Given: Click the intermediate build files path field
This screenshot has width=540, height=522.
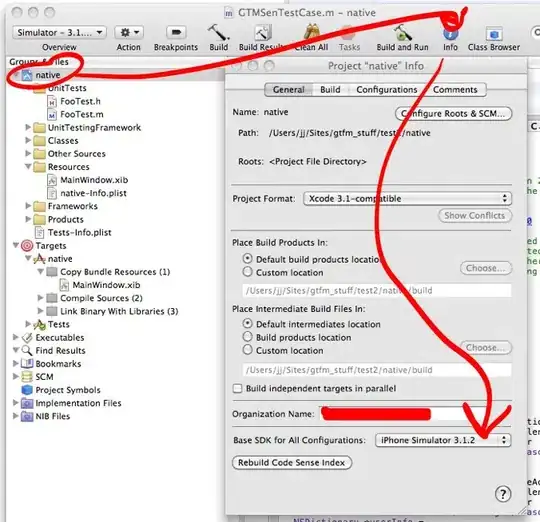Looking at the screenshot, I should [377, 370].
